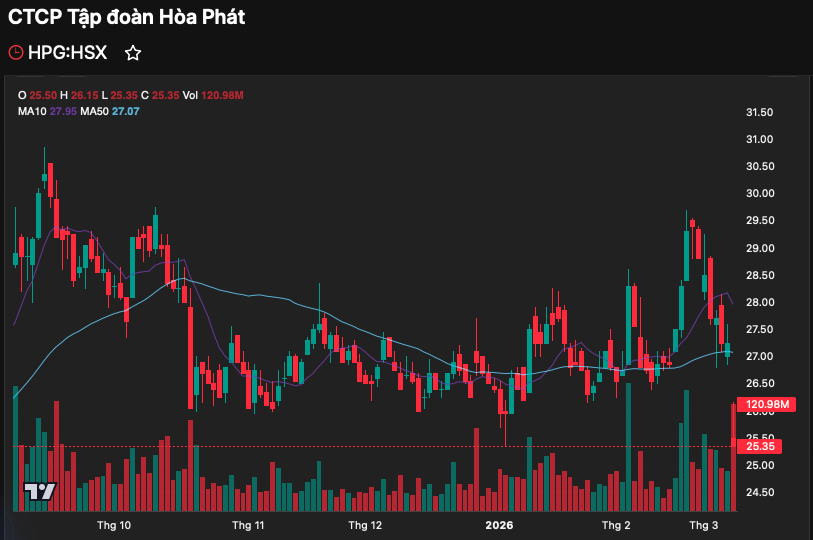Select the Thg 11 date label
Viewport: 813px width, 540px height.
(248, 525)
